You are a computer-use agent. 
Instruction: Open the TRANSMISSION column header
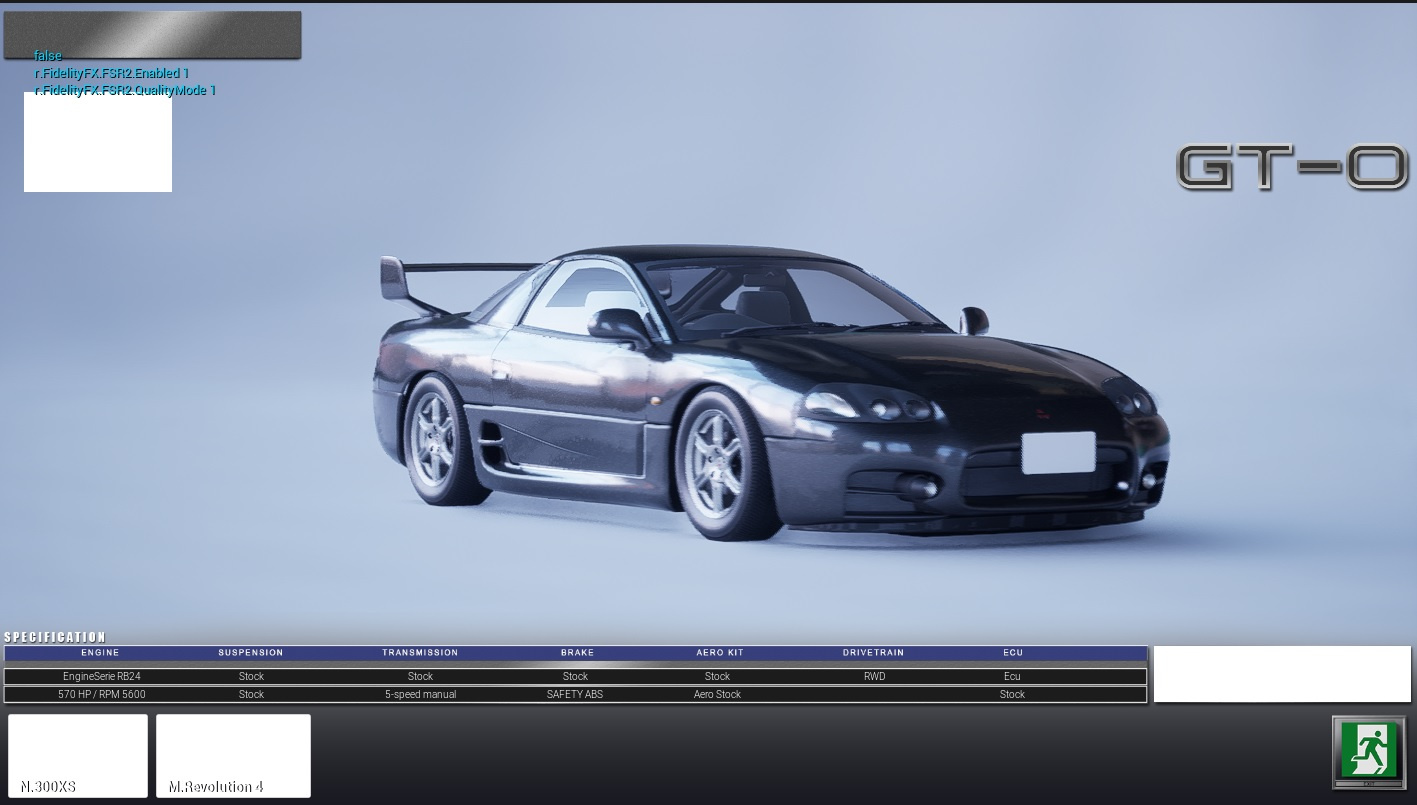[x=420, y=653]
